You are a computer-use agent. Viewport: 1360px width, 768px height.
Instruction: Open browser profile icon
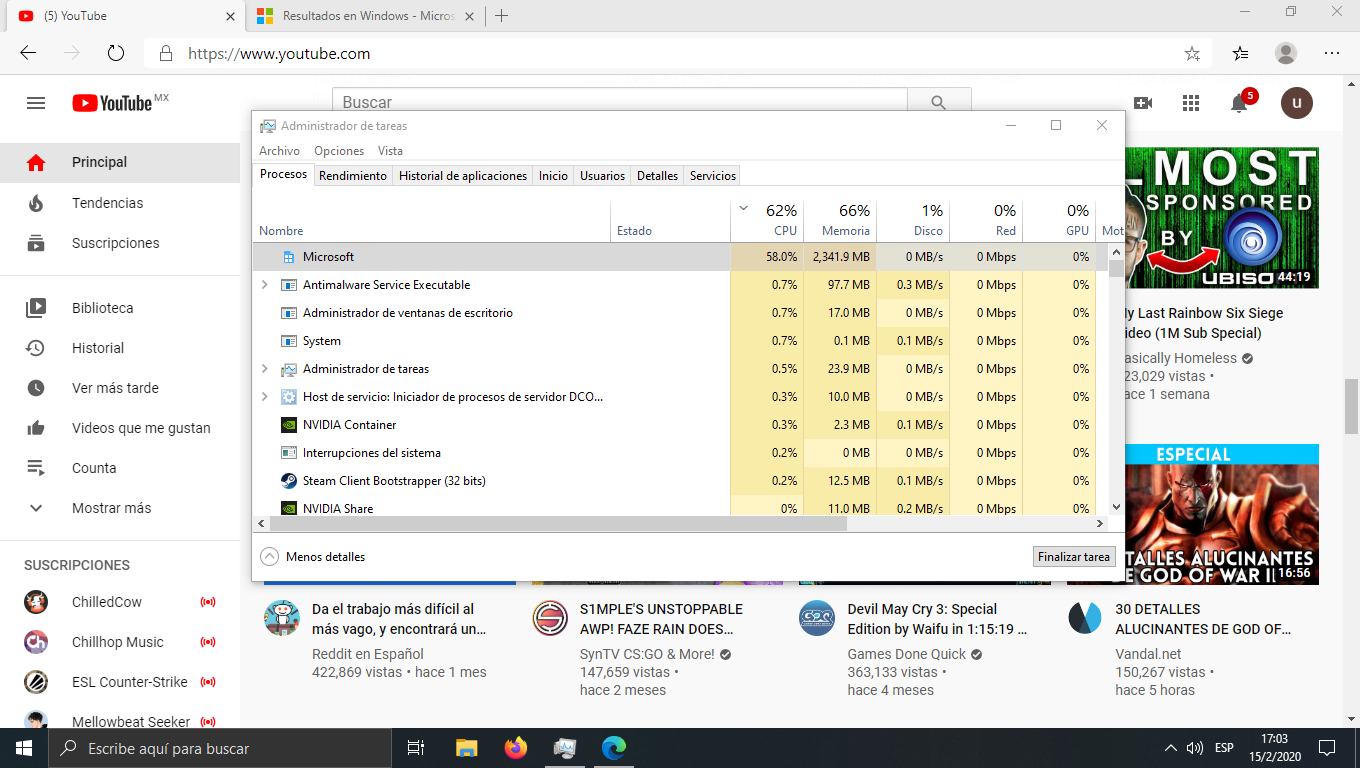pyautogui.click(x=1286, y=54)
